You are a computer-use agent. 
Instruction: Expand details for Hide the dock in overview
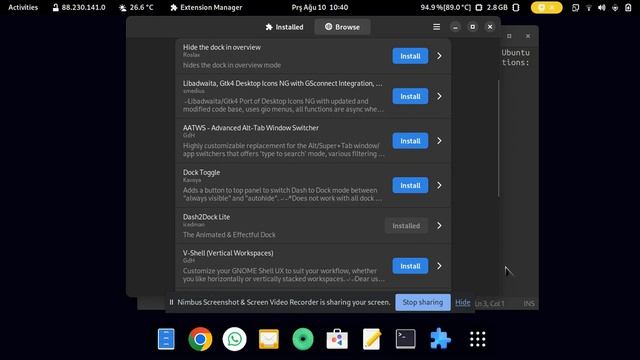tap(439, 56)
